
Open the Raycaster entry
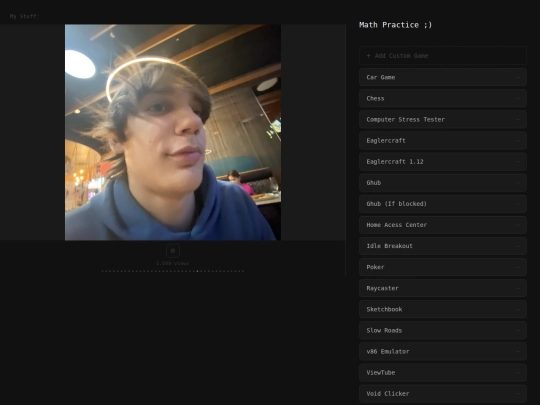(x=443, y=288)
